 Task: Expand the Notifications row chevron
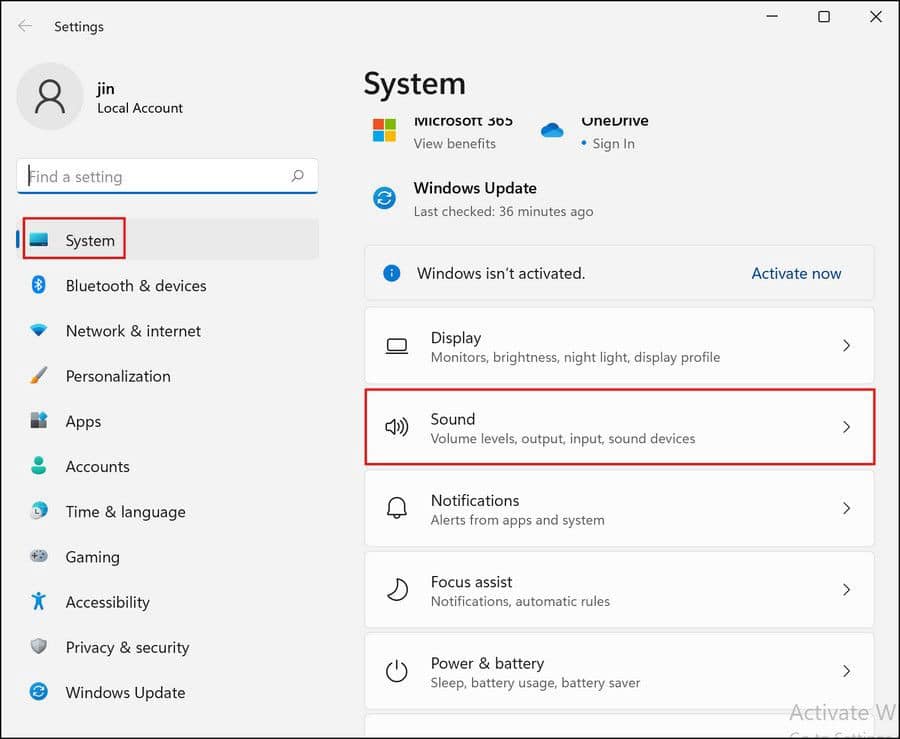(x=846, y=508)
